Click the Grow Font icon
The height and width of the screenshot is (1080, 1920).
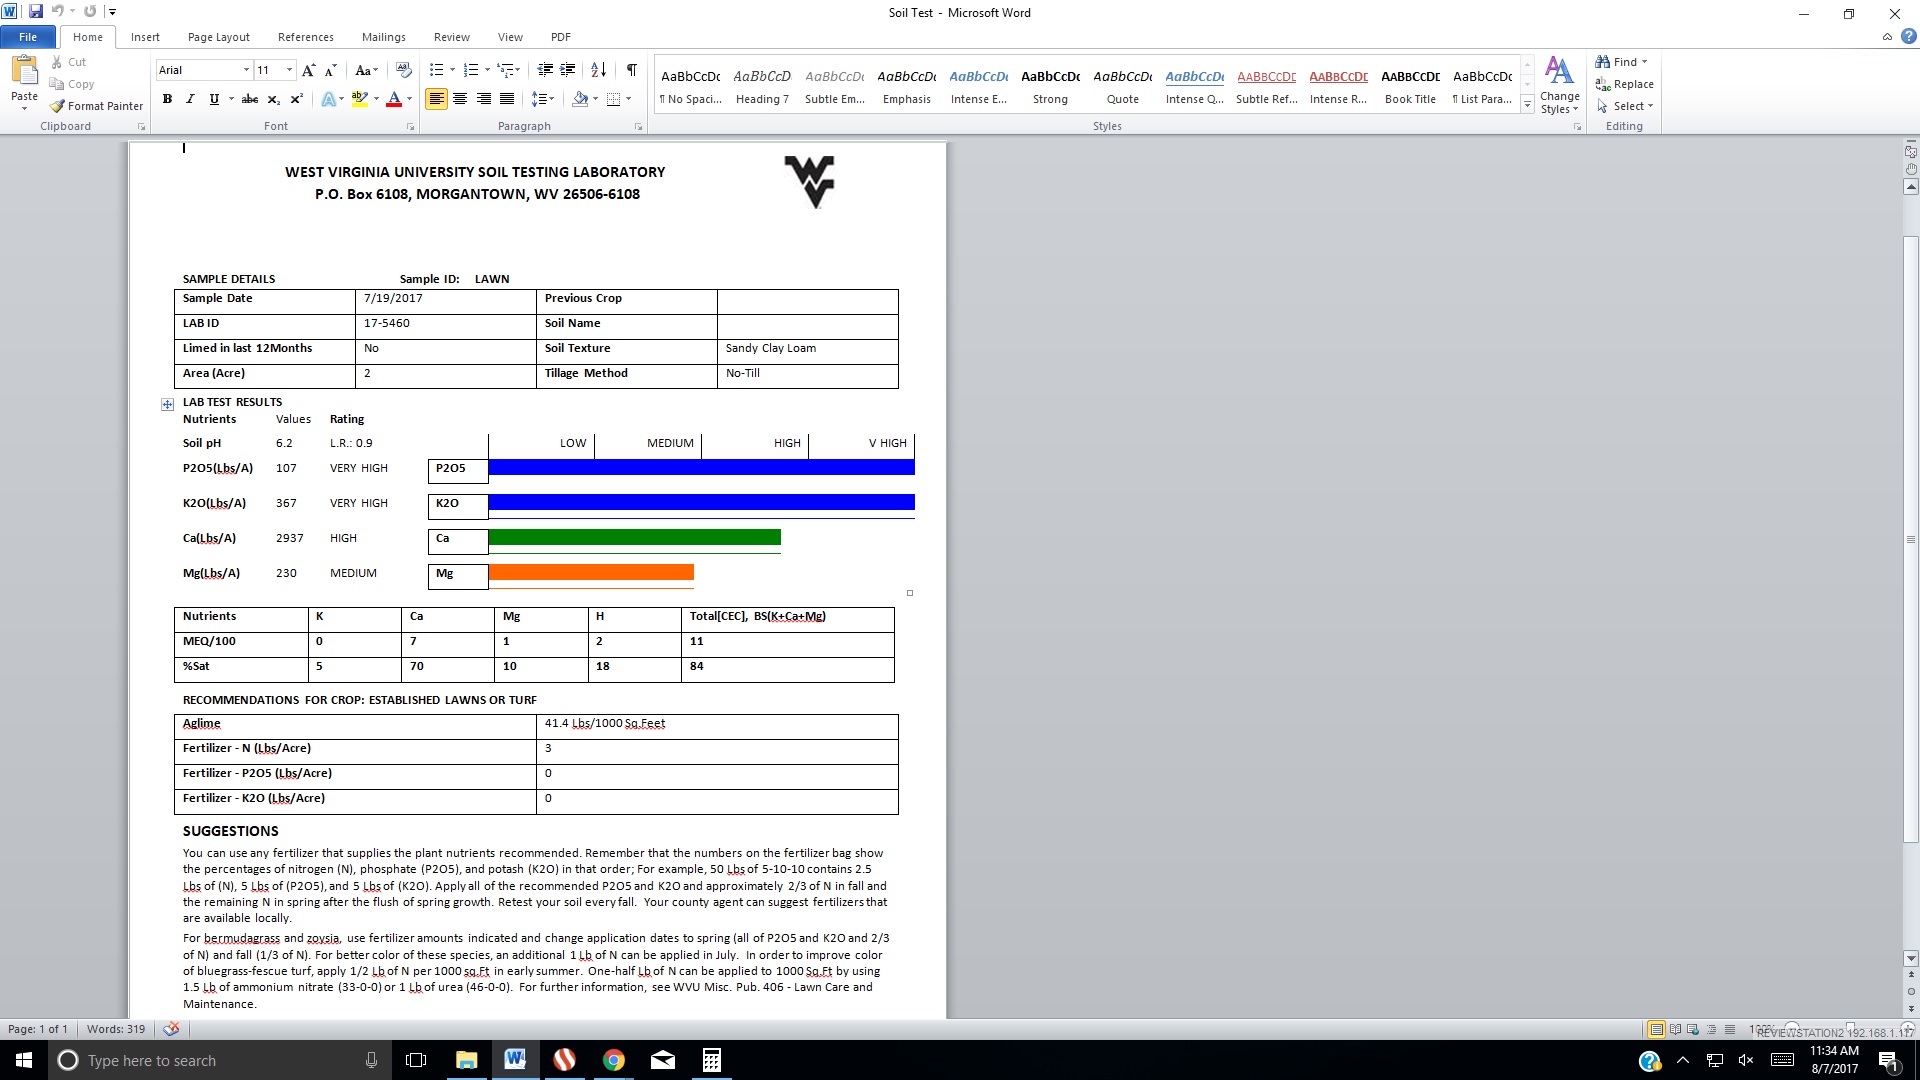coord(308,70)
